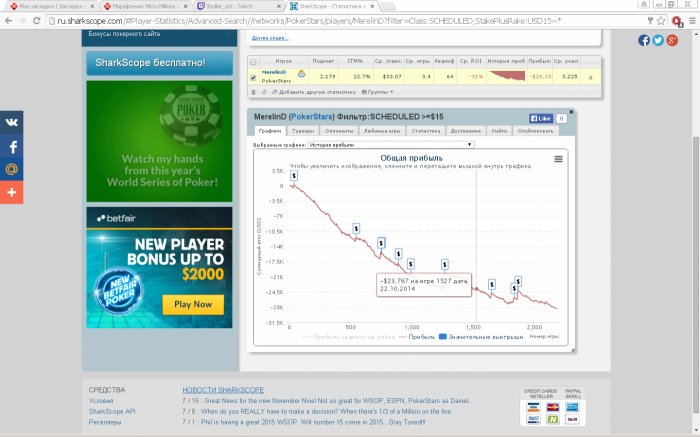Click 'Бонусы покерного сайта' sidebar item
Viewport: 700px width, 437px height.
pos(124,34)
